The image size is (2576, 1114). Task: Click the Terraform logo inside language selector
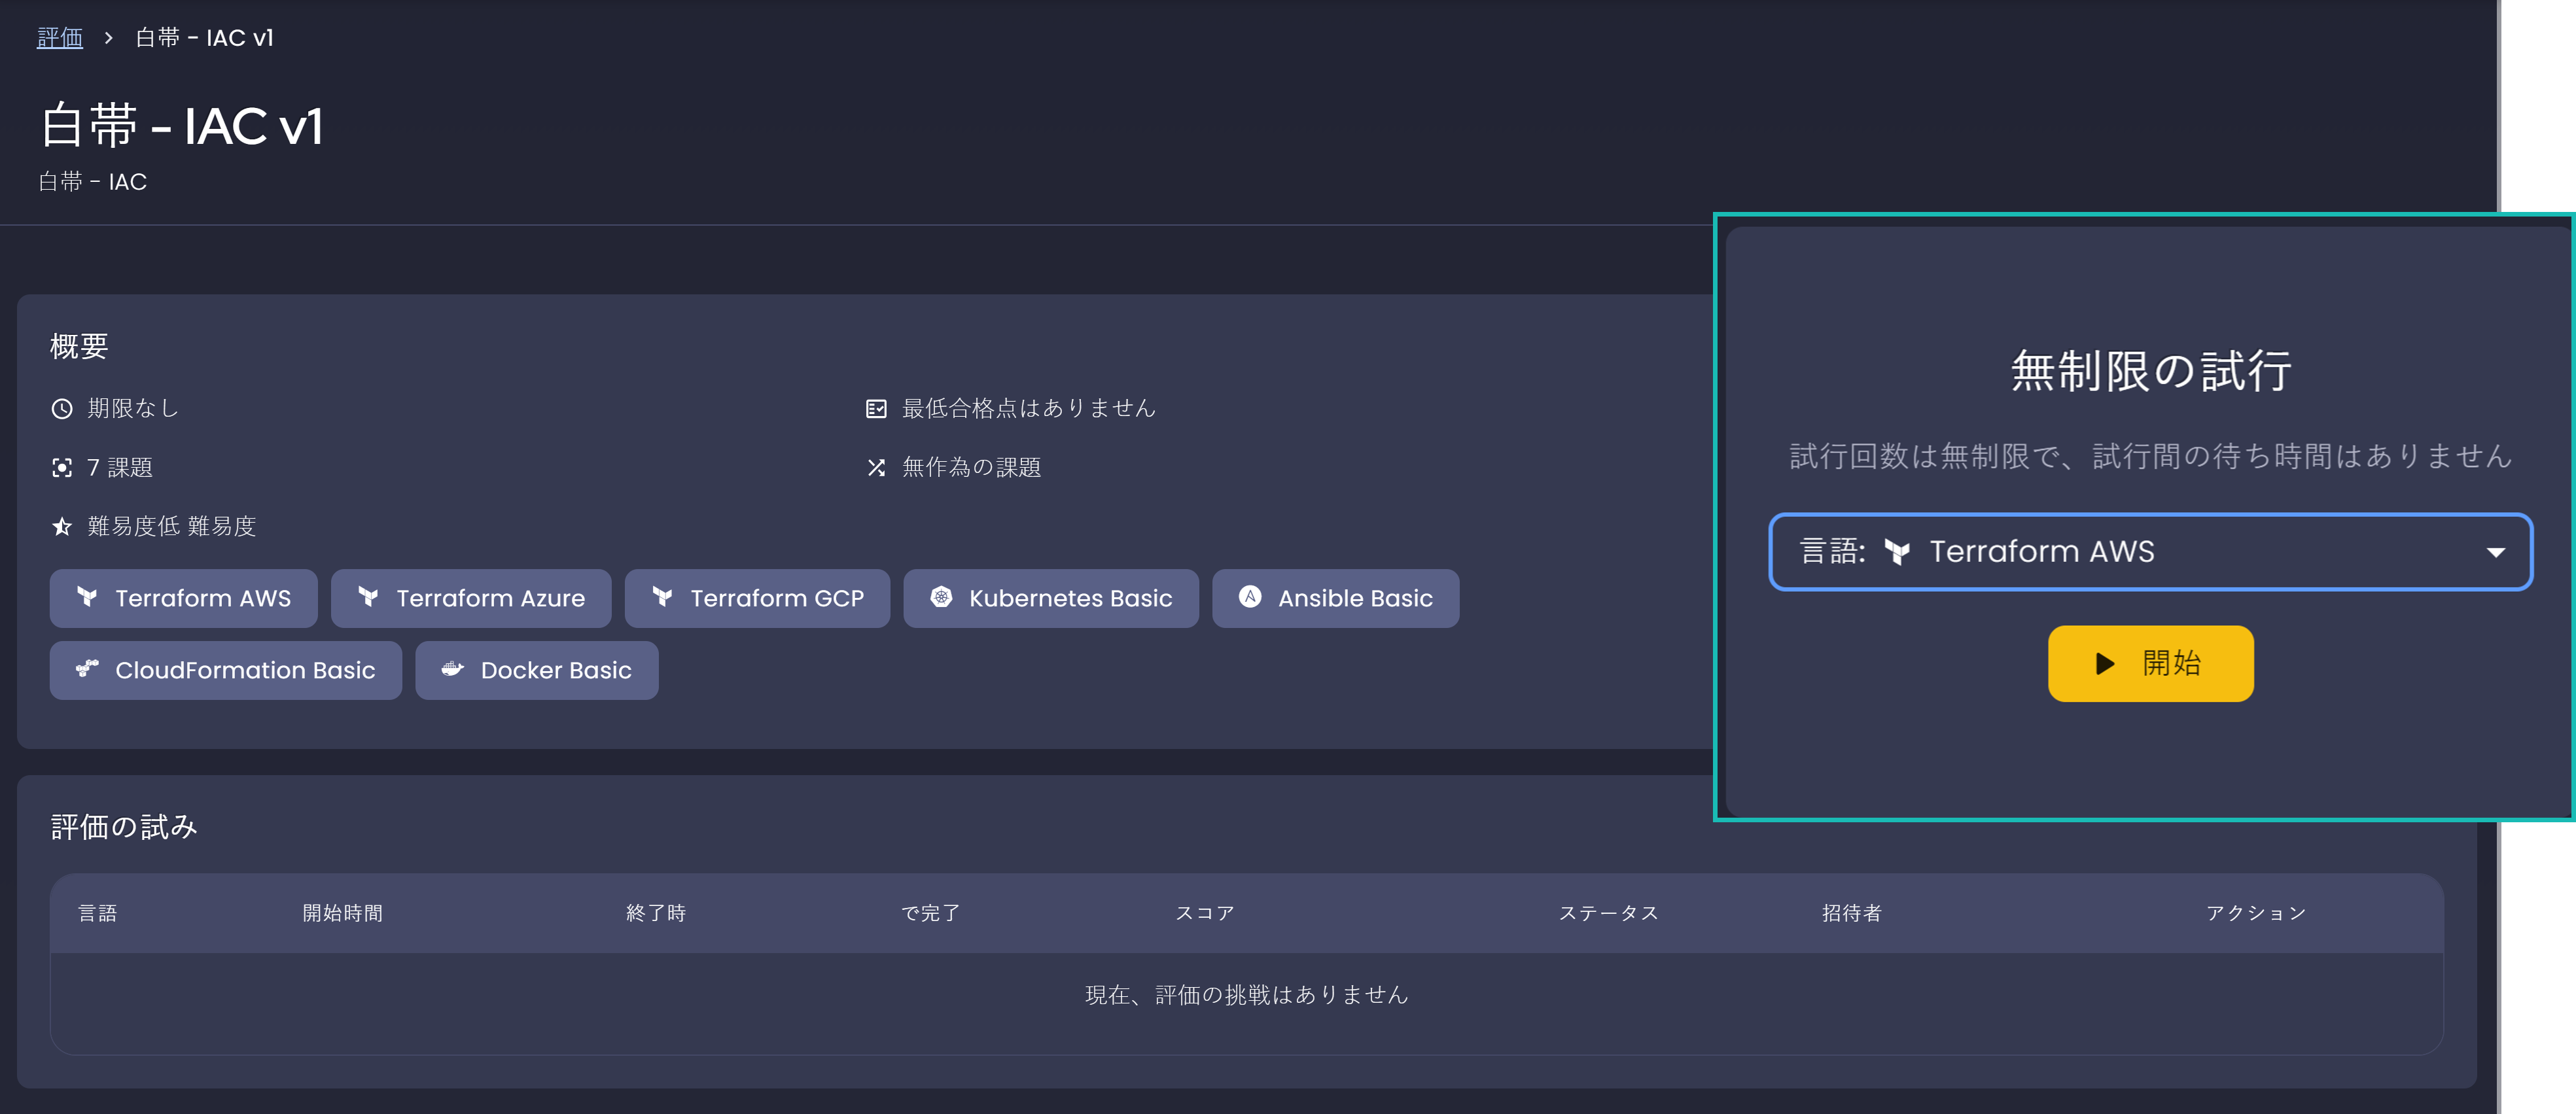click(x=1897, y=551)
